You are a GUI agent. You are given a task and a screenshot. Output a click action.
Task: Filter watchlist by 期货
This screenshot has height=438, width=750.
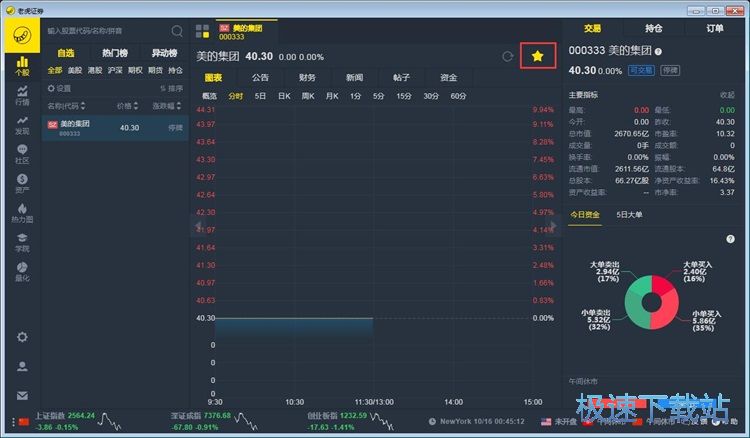point(155,70)
